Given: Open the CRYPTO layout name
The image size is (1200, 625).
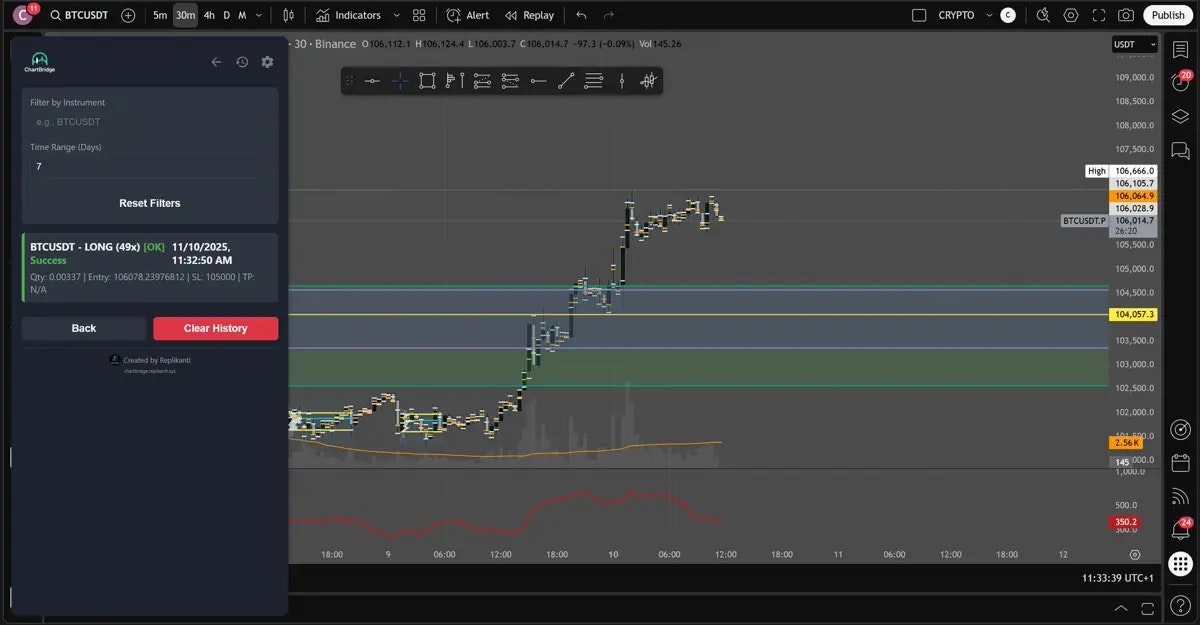Looking at the screenshot, I should click(x=955, y=15).
